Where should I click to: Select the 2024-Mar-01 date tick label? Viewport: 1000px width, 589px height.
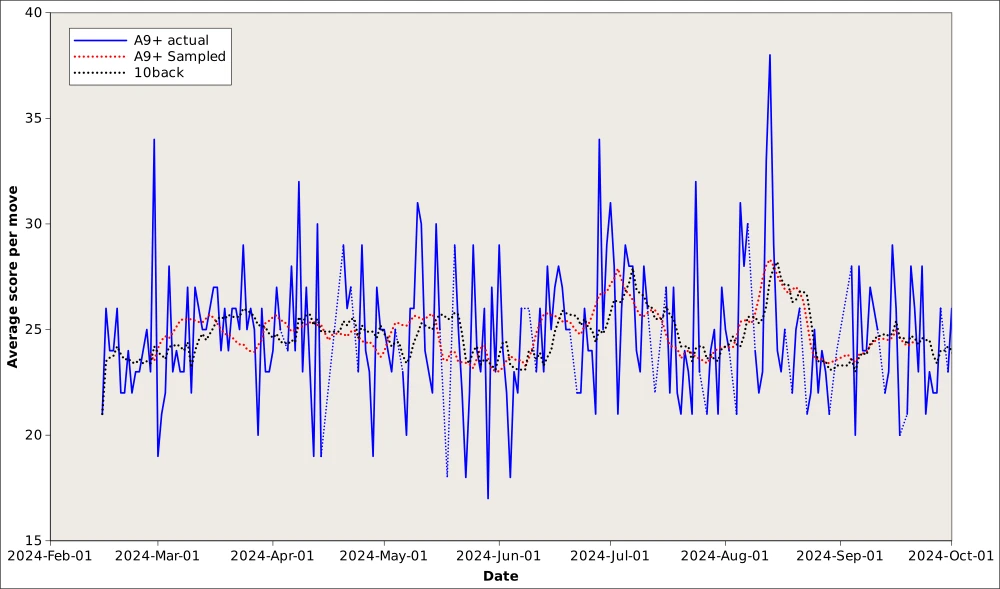[x=158, y=555]
